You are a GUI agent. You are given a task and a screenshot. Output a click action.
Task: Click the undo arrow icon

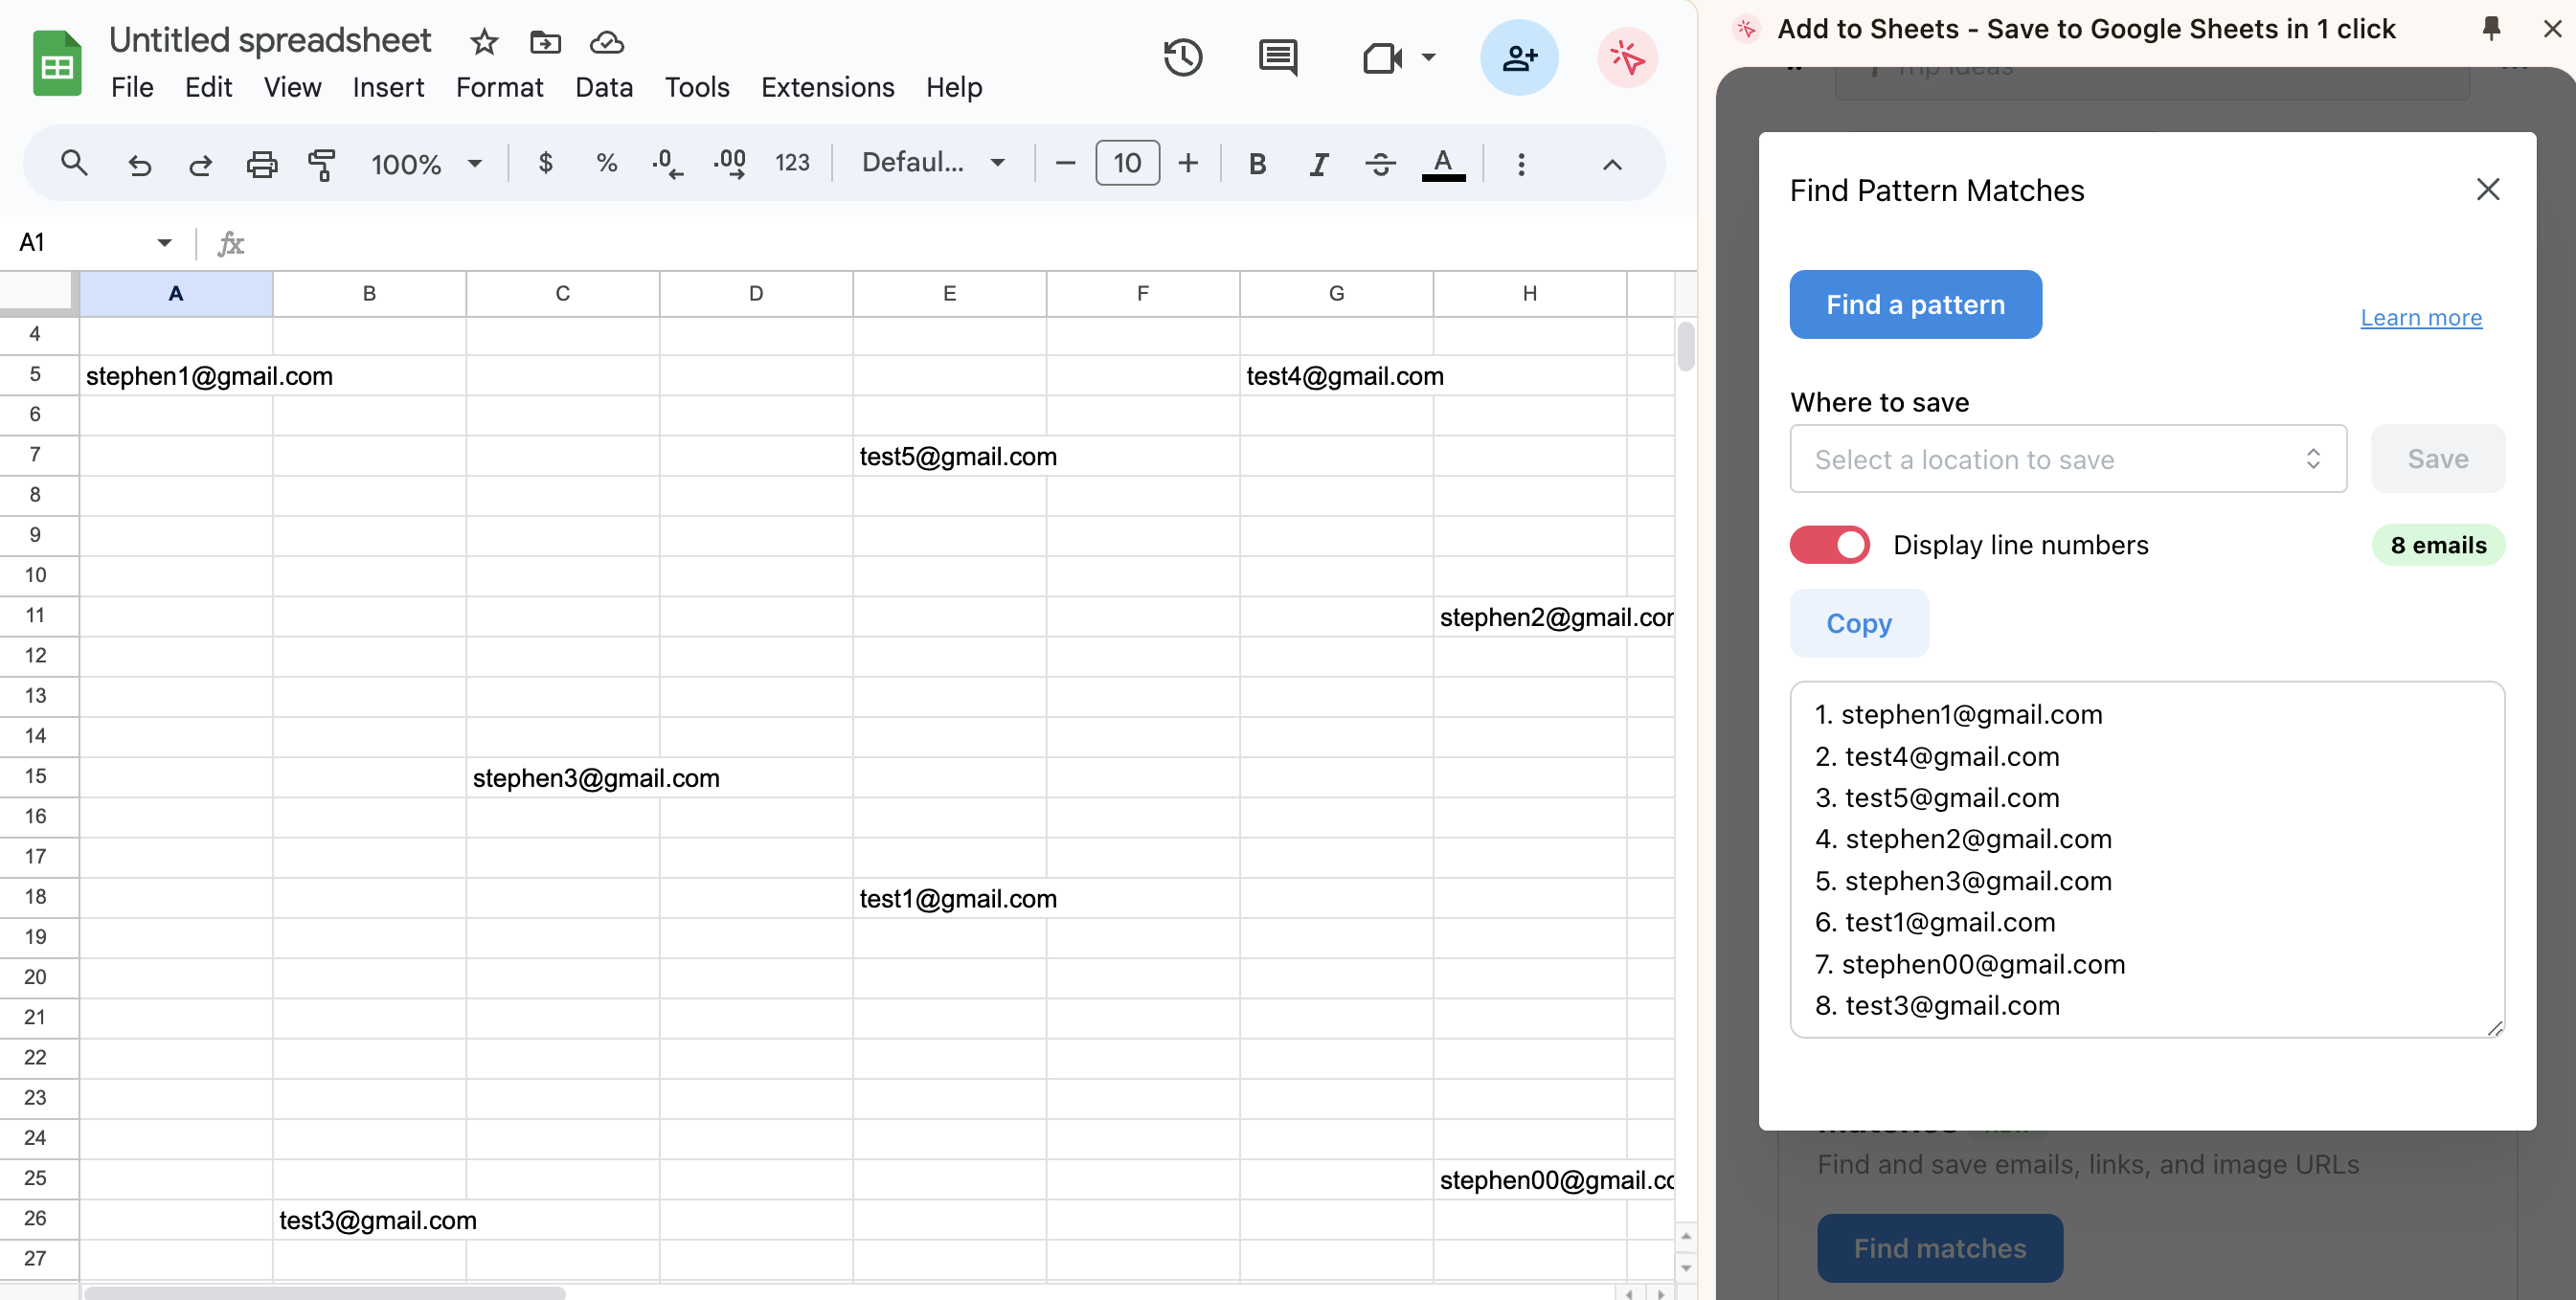[x=139, y=164]
